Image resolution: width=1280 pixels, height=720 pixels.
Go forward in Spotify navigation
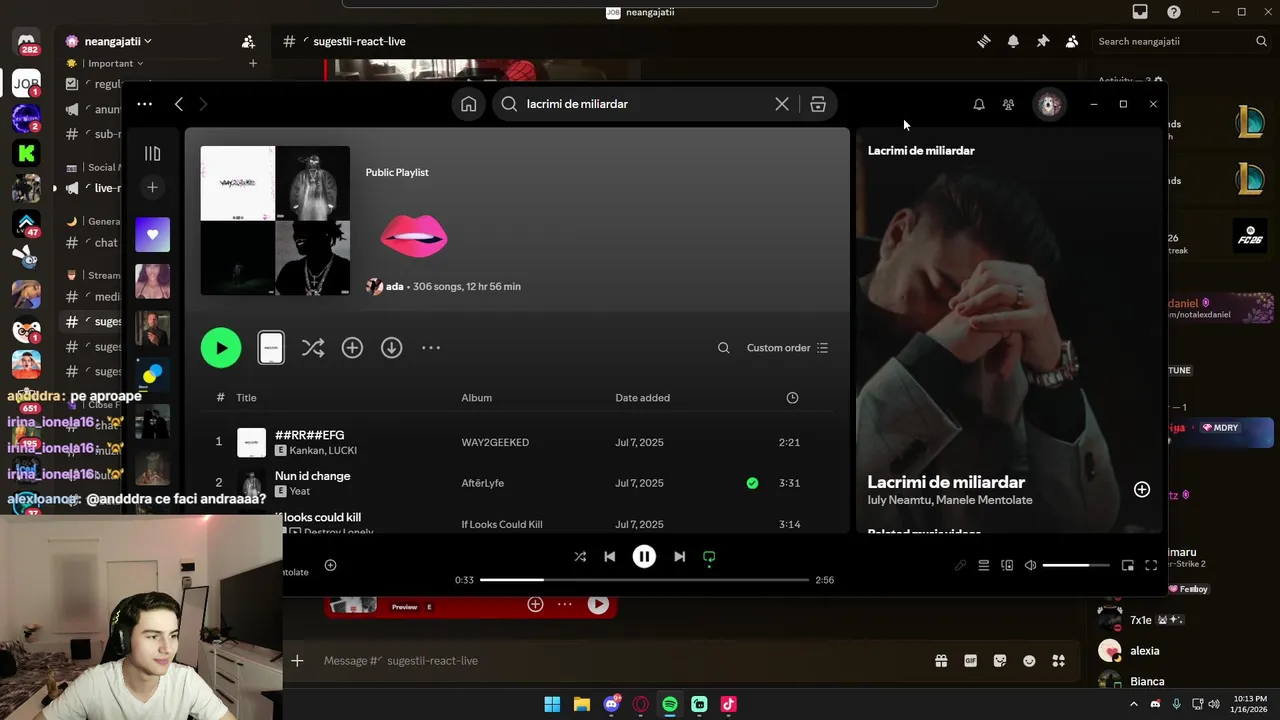tap(203, 104)
